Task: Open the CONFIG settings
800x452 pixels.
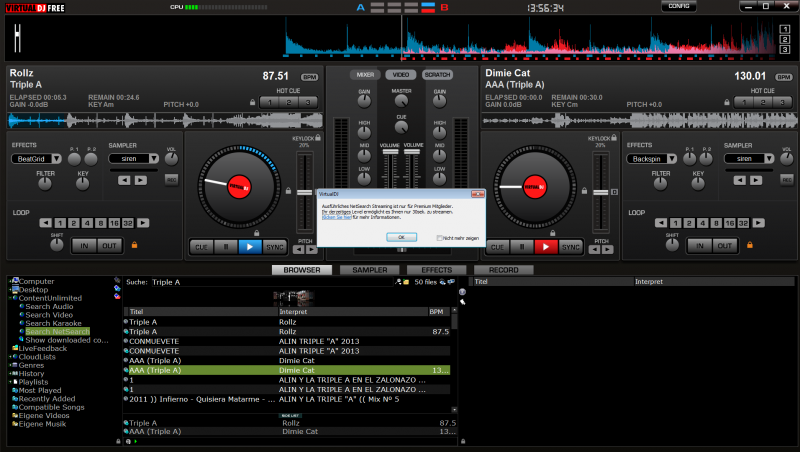Action: tap(679, 6)
